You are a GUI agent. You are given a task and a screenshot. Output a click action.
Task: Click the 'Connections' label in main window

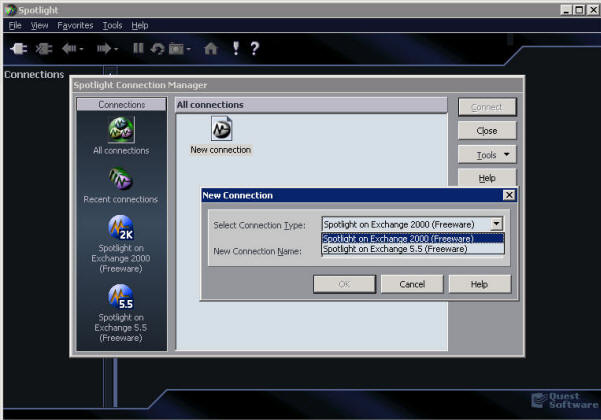pos(34,74)
